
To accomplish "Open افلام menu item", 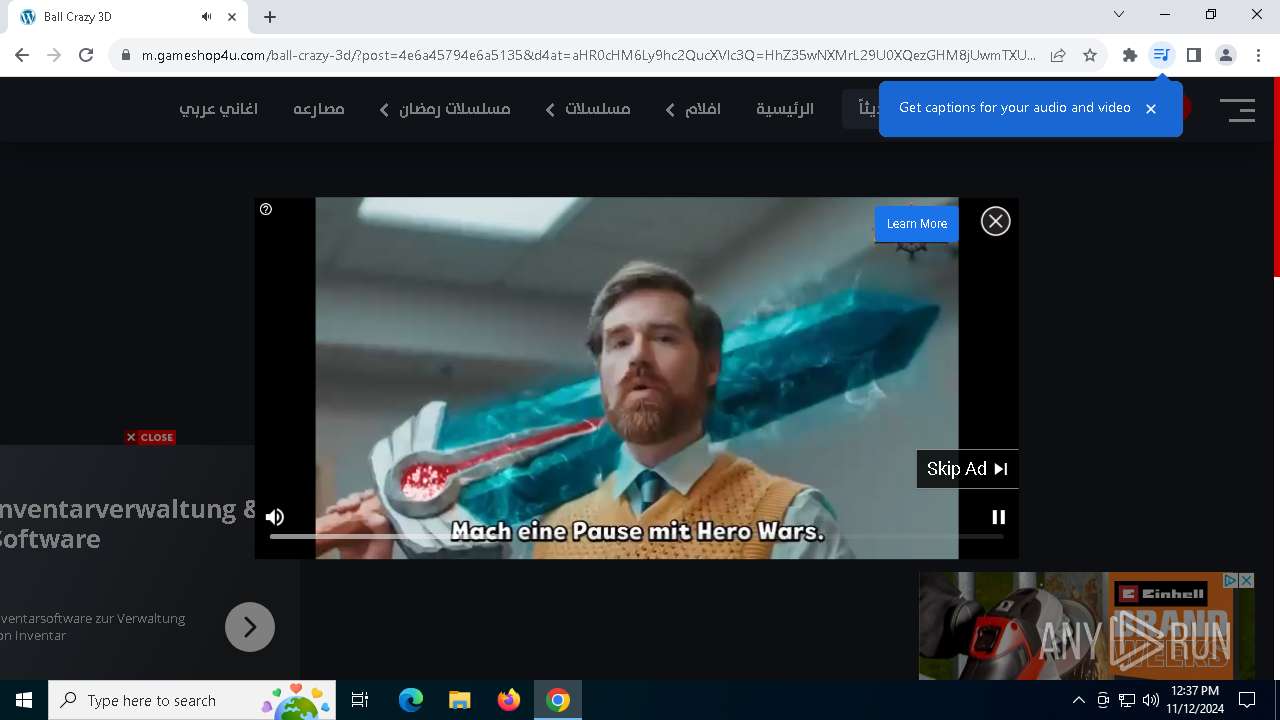I will 703,109.
